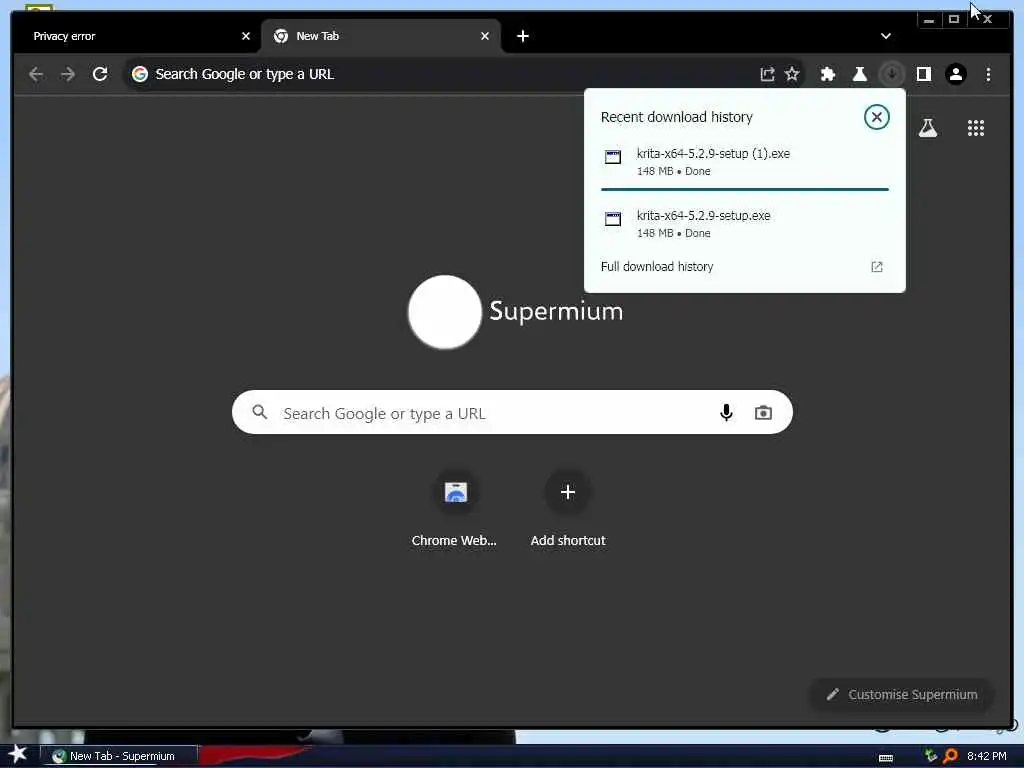The height and width of the screenshot is (768, 1024).
Task: Open the three-dot browser menu
Action: pyautogui.click(x=988, y=74)
